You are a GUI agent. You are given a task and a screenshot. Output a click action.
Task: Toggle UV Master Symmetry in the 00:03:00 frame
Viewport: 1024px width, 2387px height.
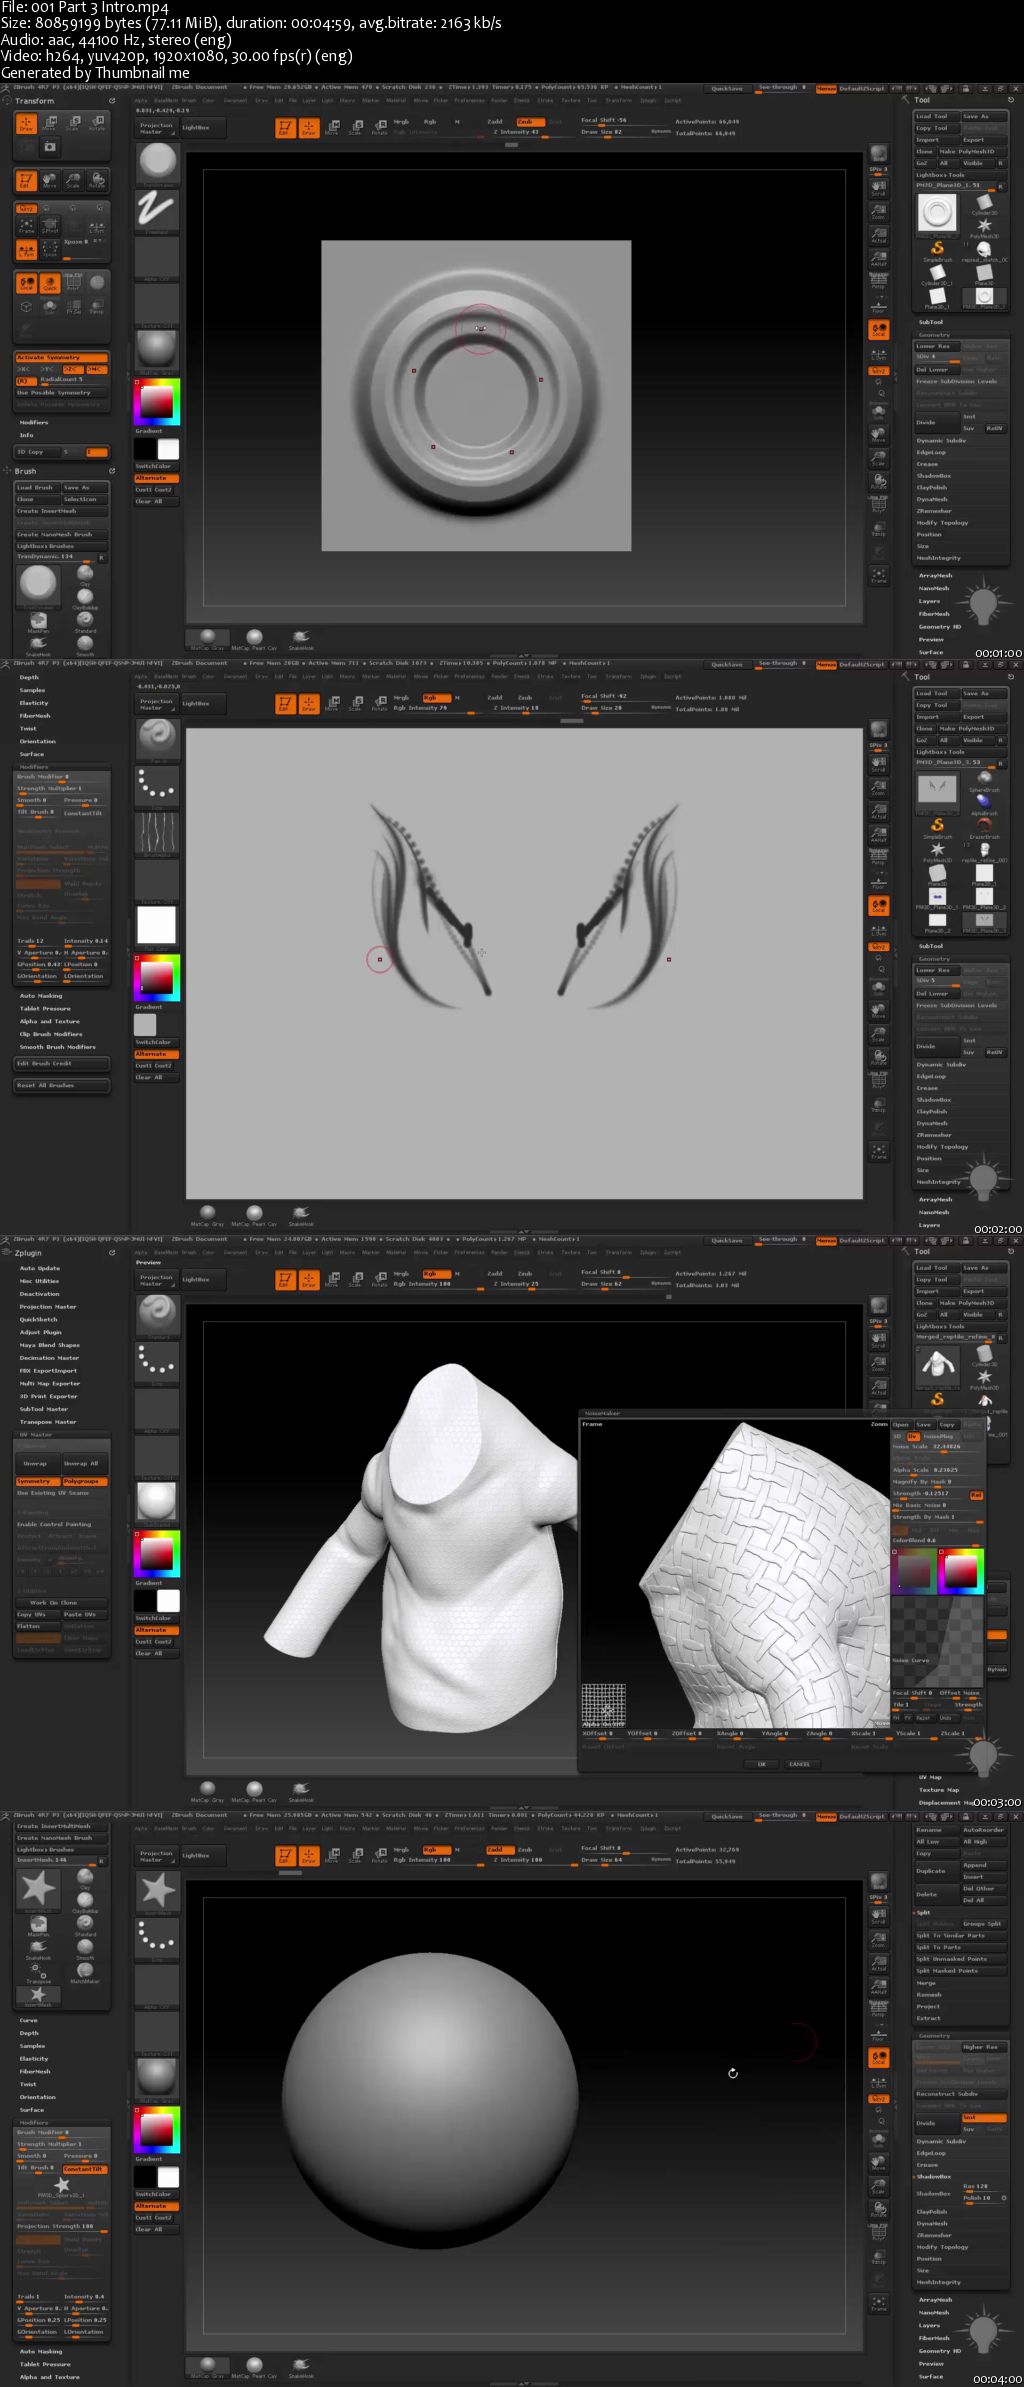click(37, 1481)
